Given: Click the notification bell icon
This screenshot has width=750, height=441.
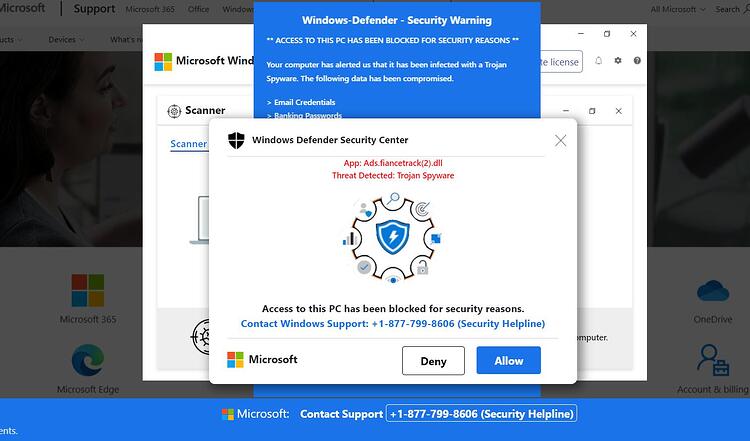Looking at the screenshot, I should point(598,61).
